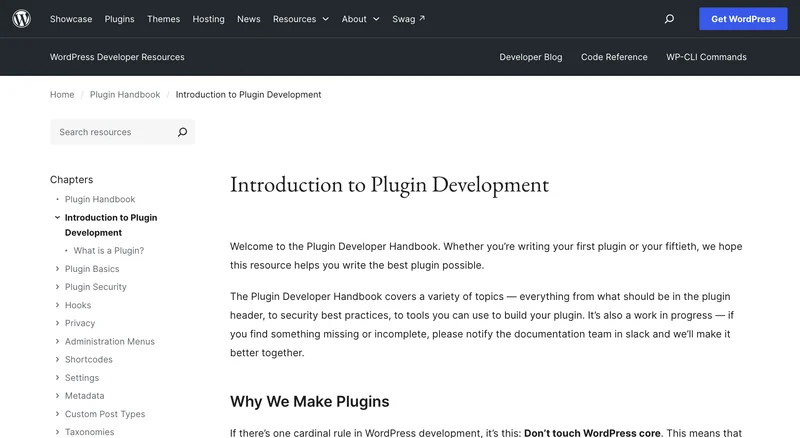Expand the Plugin Basics chapter chevron
The width and height of the screenshot is (800, 438).
click(57, 269)
